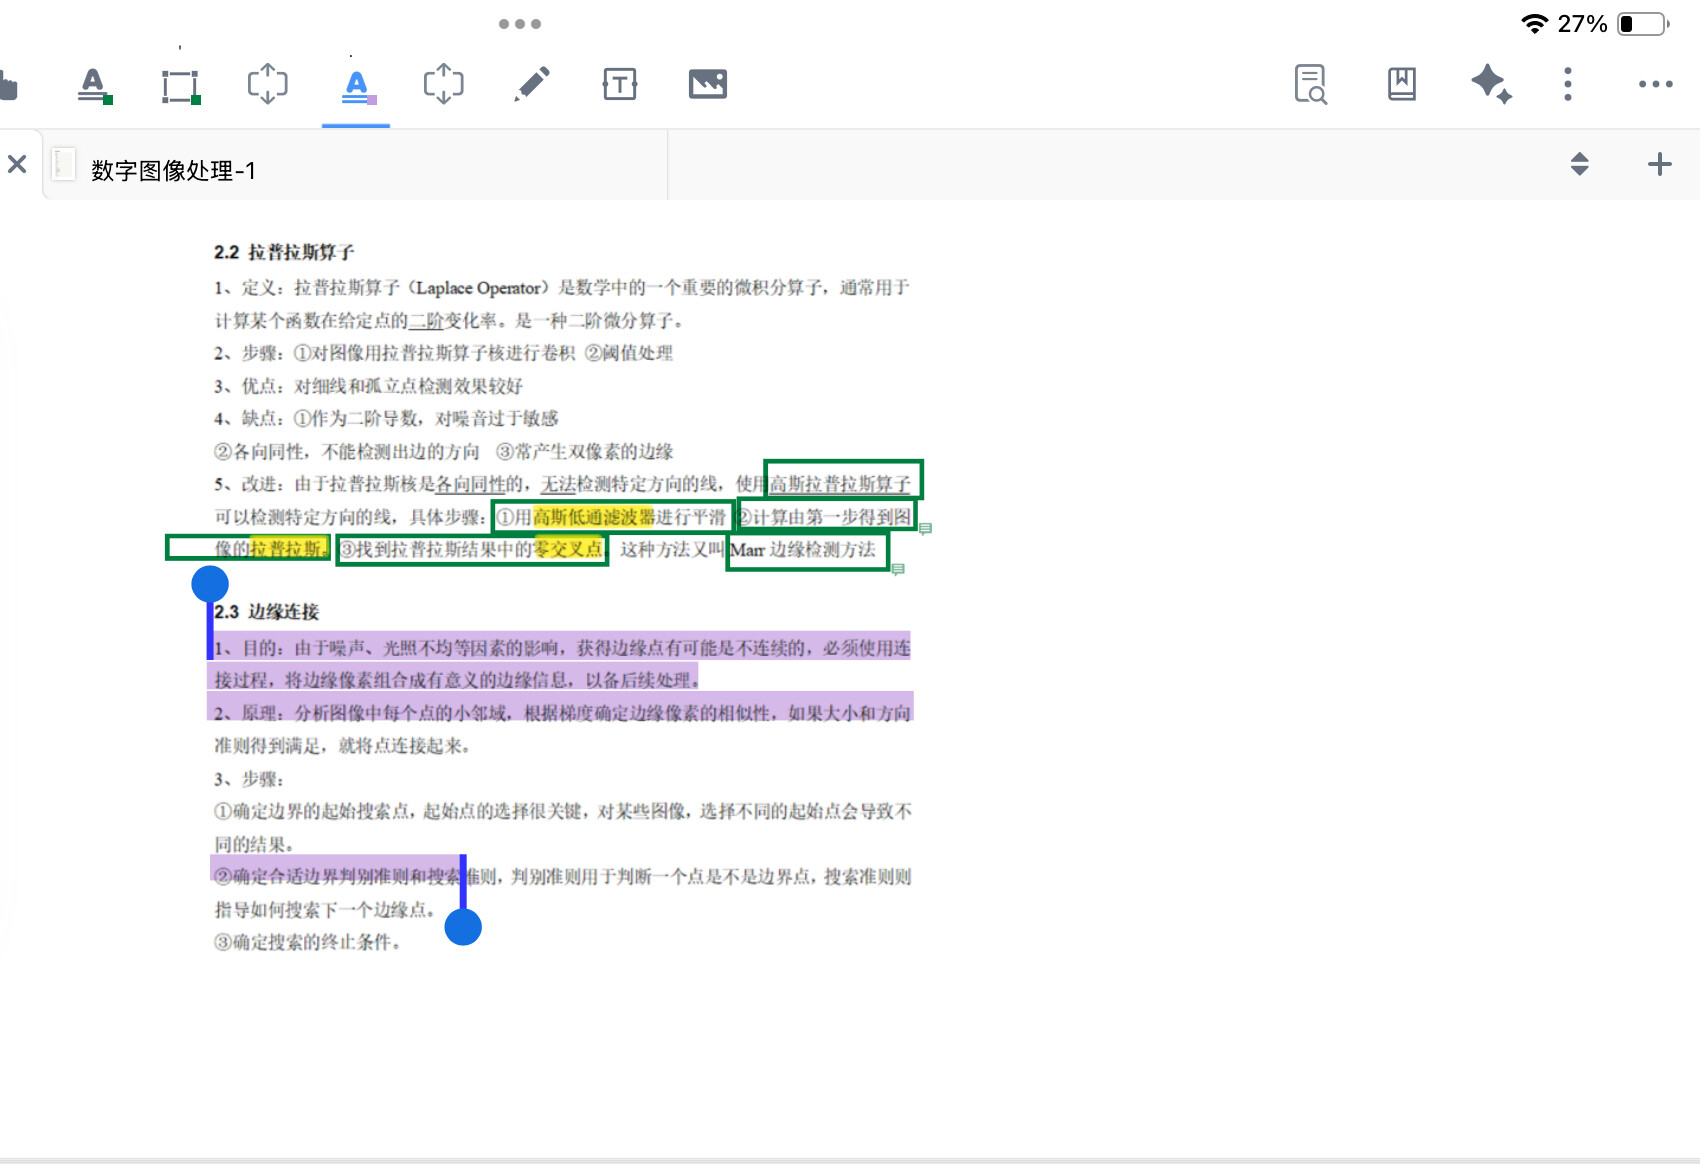
Task: Select the green text underline tool
Action: point(94,85)
